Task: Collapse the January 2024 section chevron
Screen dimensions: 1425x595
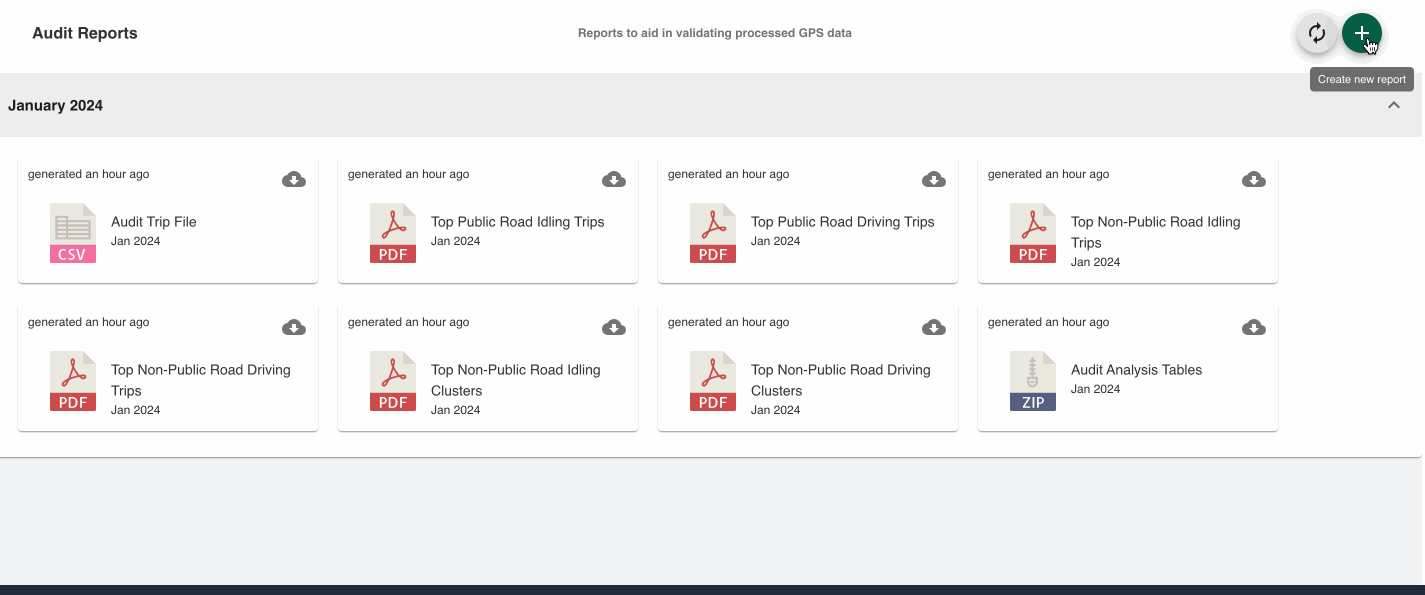Action: point(1393,106)
